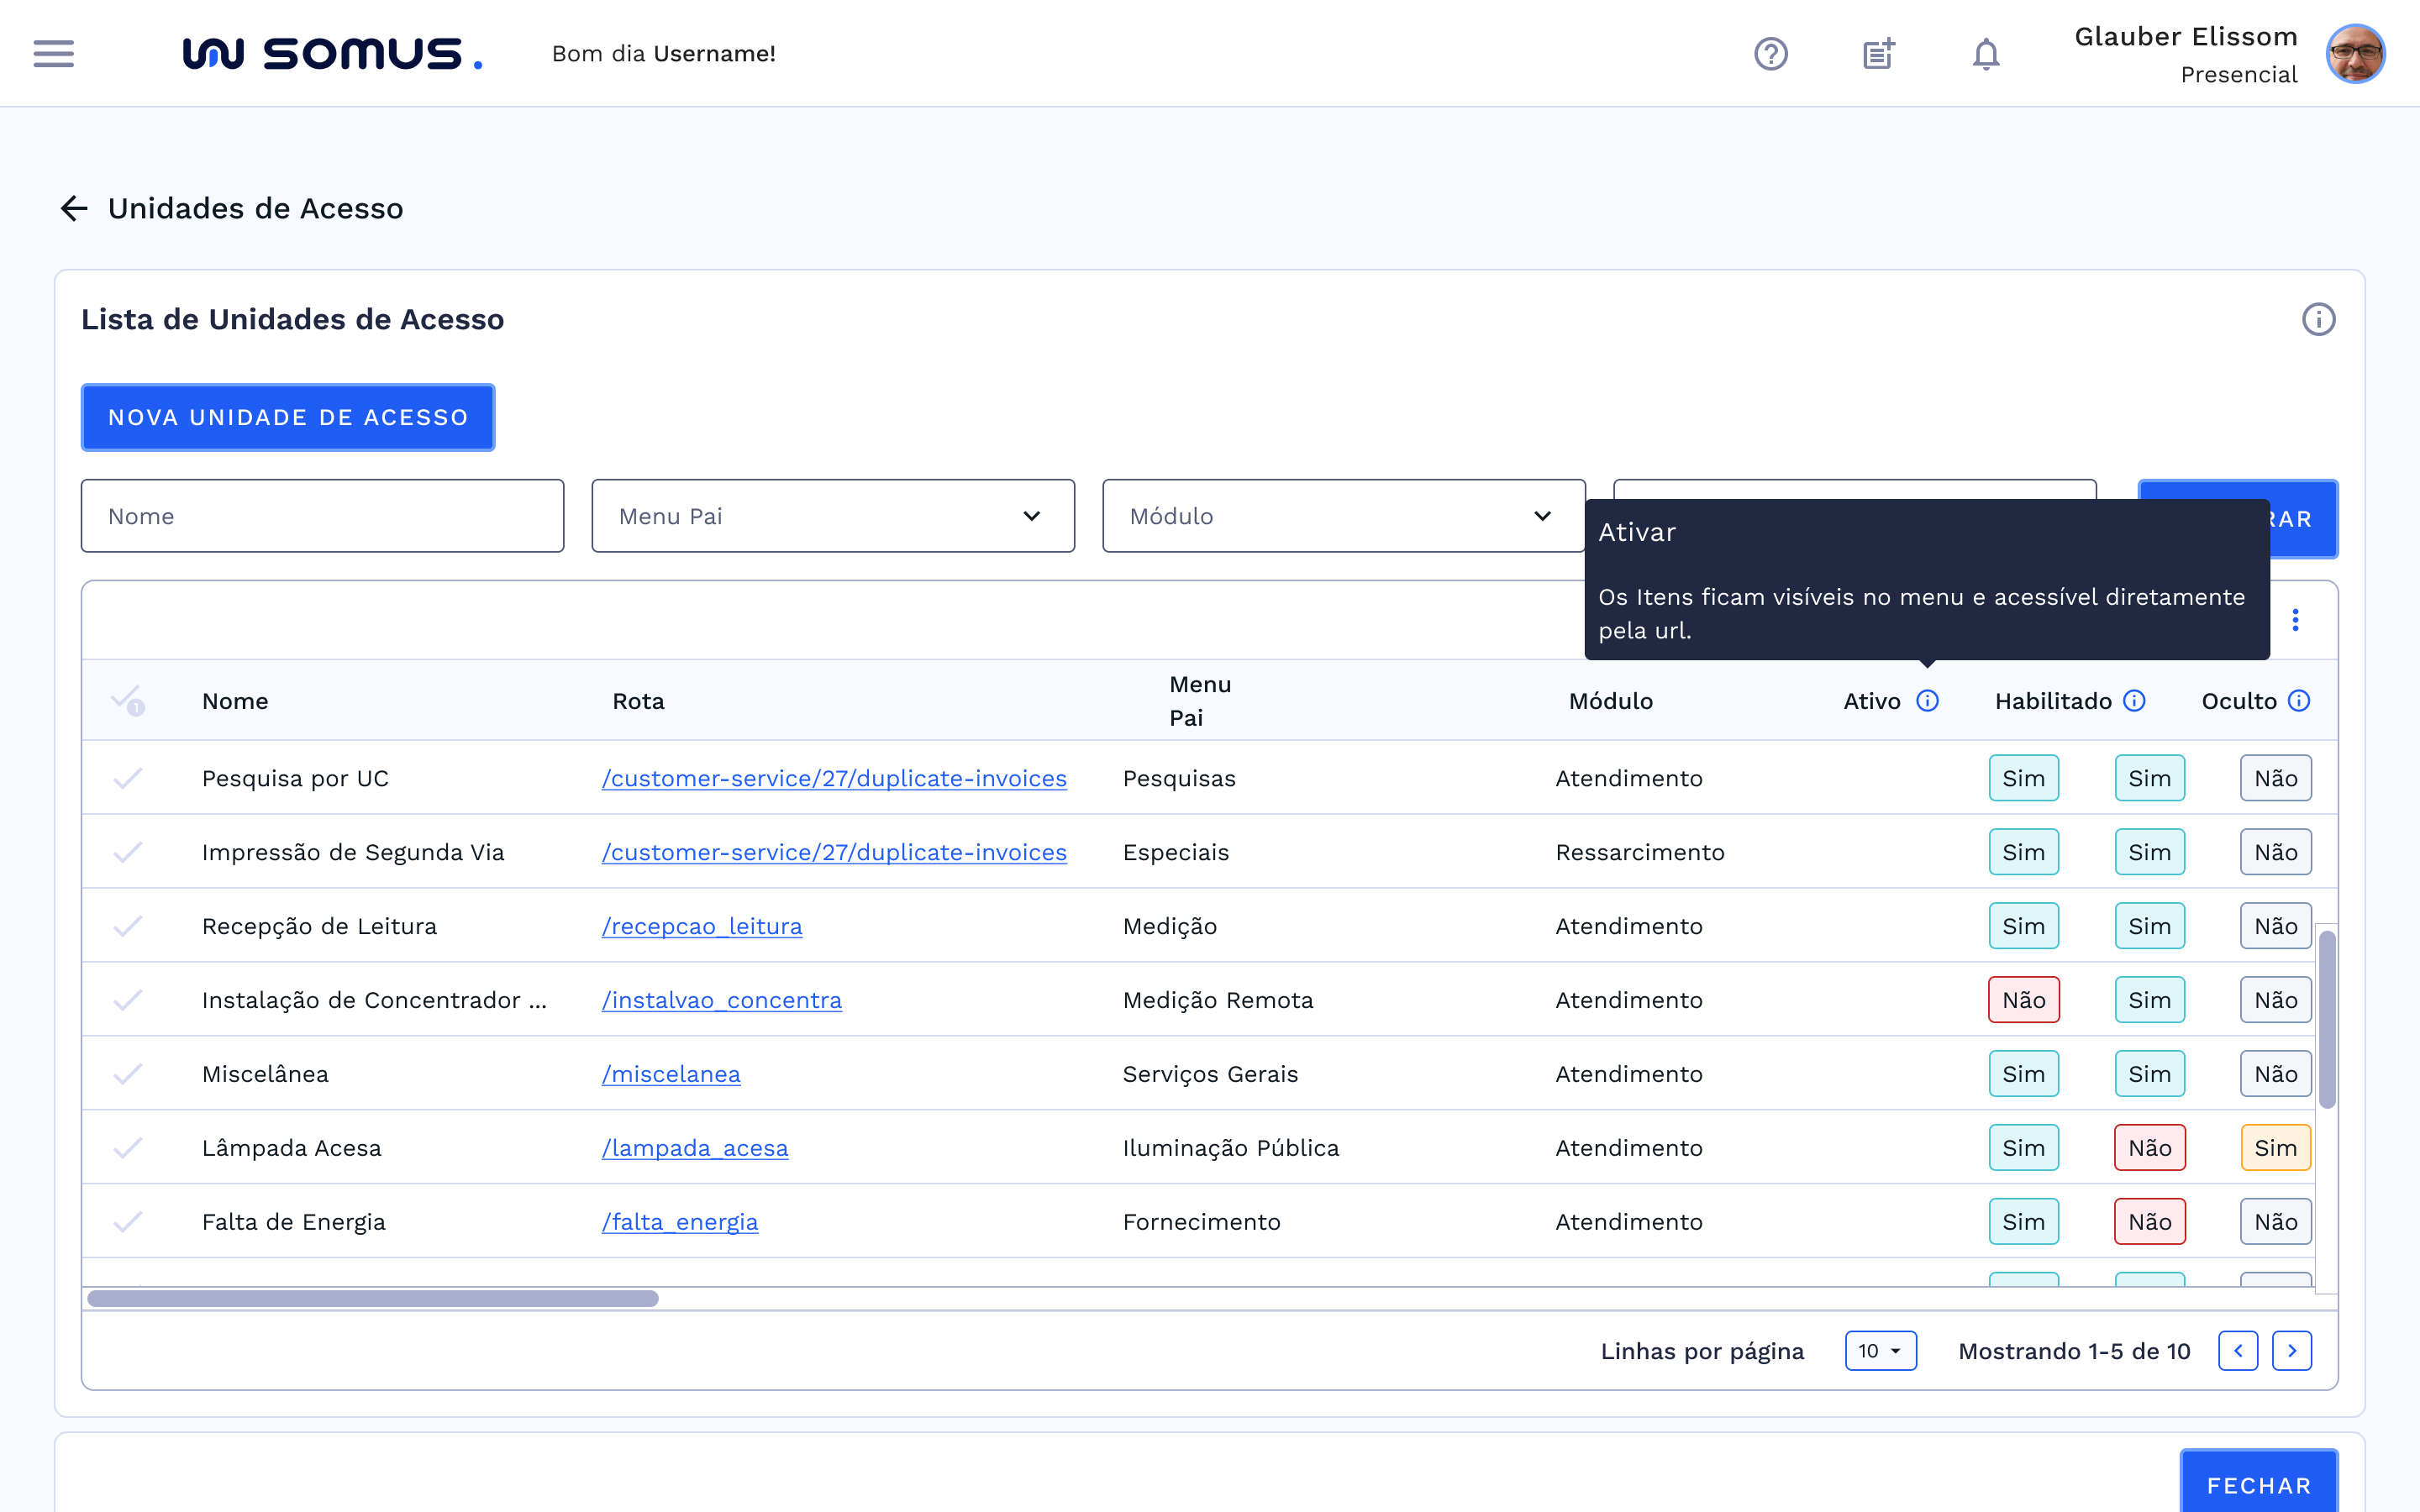Toggle the select-all header checkmark
Viewport: 2420px width, 1512px height.
(x=127, y=699)
